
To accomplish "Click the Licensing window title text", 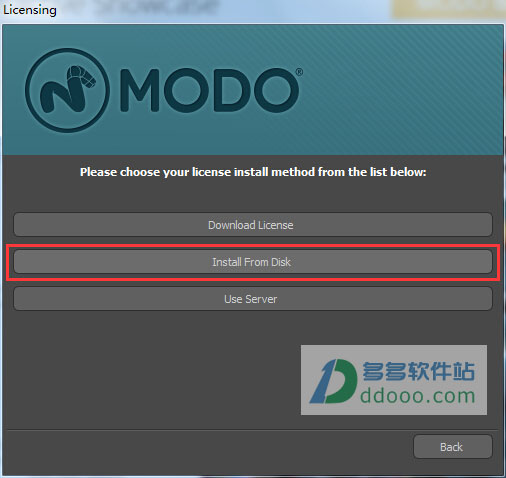I will click(30, 10).
